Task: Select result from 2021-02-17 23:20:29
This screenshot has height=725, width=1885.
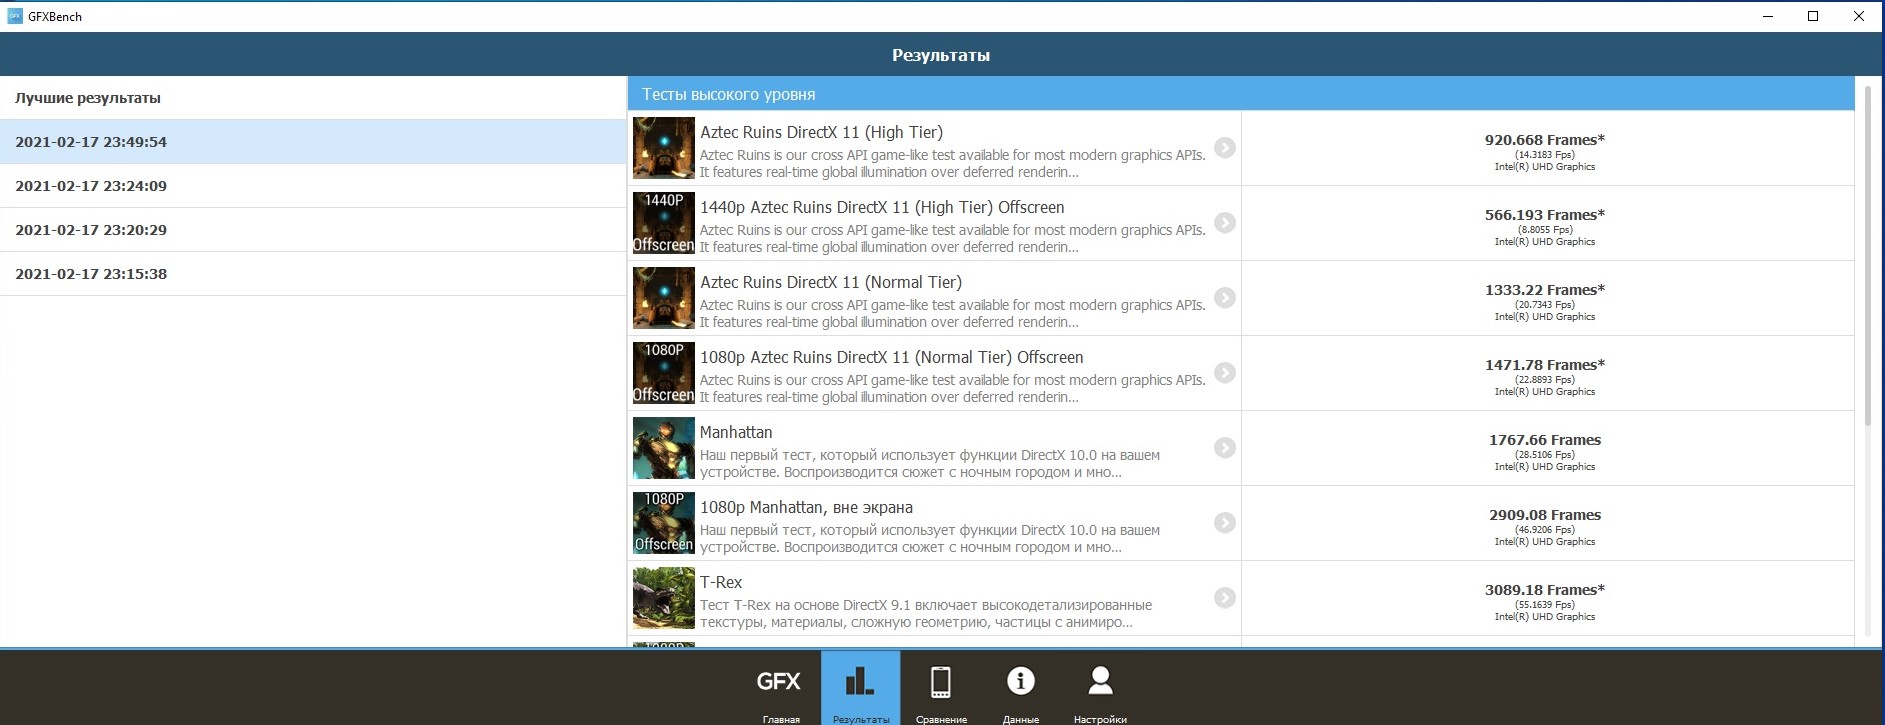Action: coord(91,230)
